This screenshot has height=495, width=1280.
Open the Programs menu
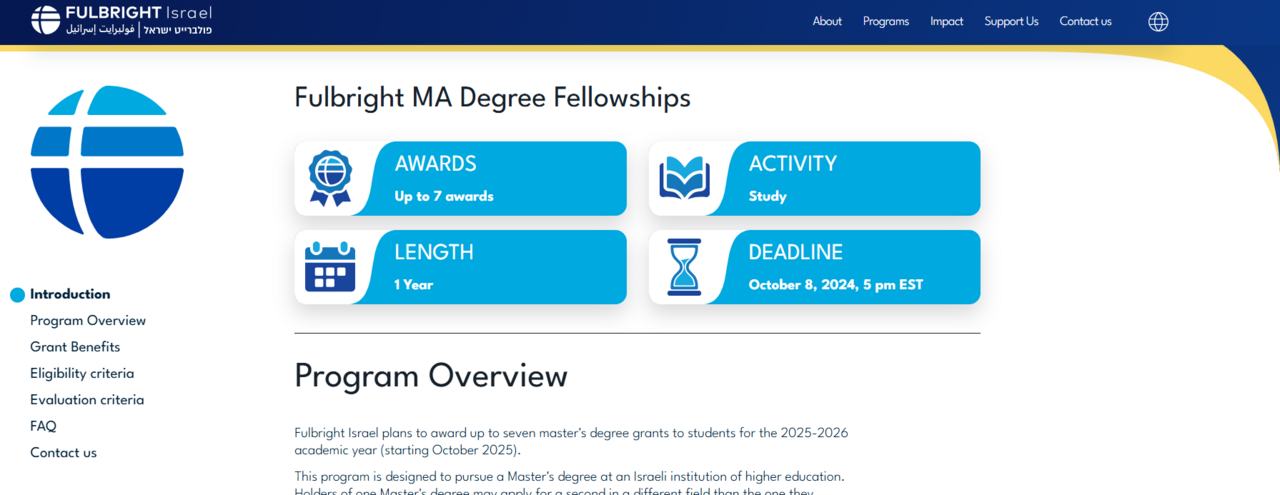[x=886, y=21]
